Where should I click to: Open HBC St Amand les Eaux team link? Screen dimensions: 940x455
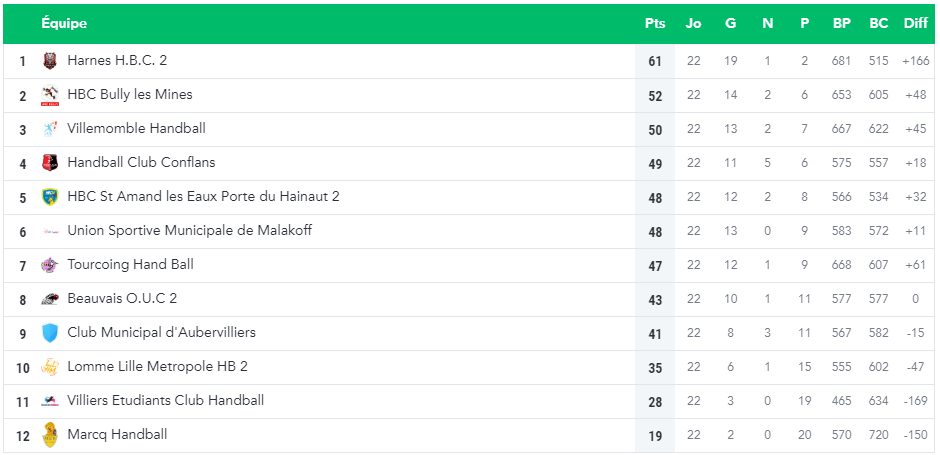(x=203, y=196)
